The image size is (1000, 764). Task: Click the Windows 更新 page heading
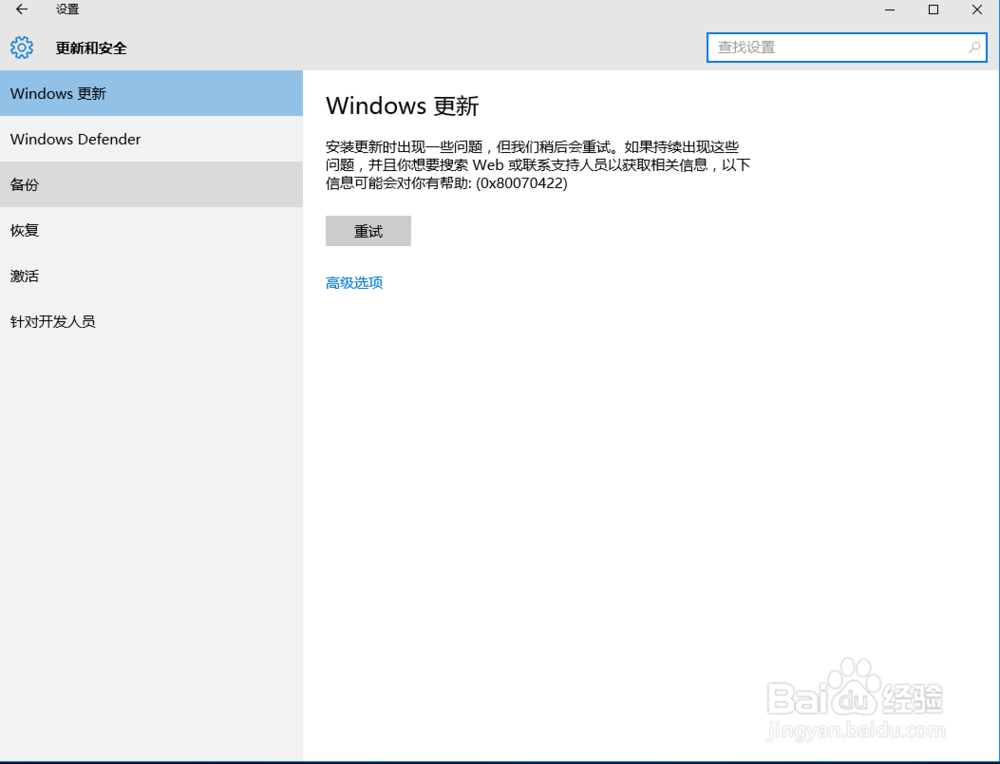coord(402,106)
